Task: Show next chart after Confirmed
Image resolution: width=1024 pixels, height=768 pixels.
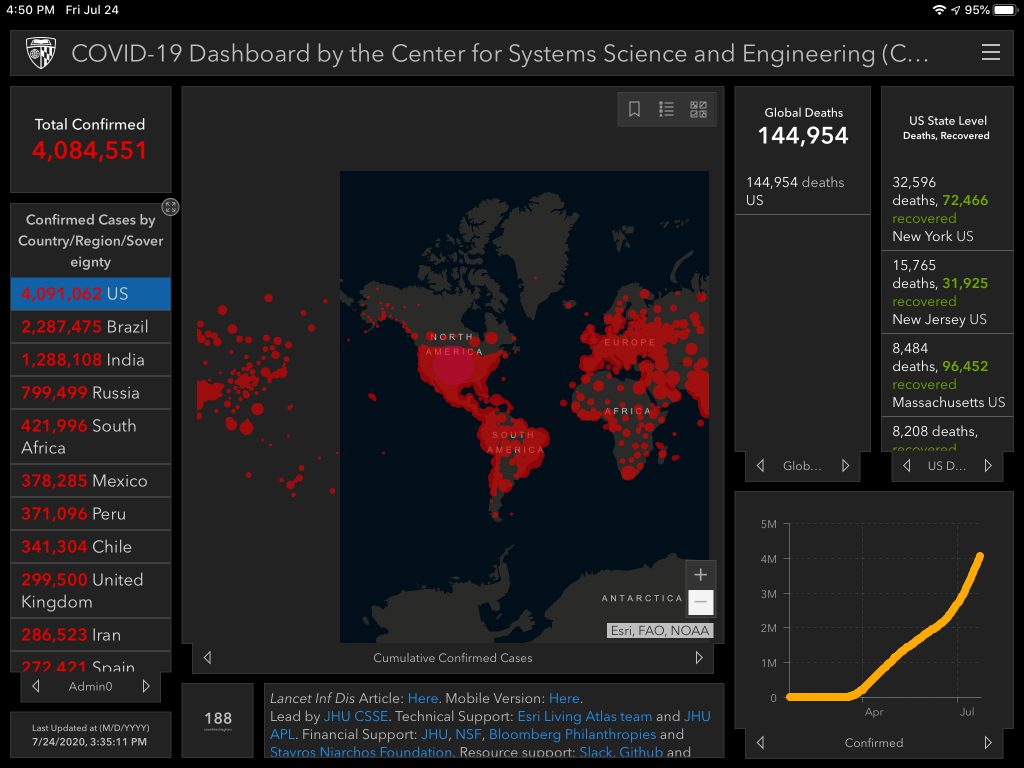Action: 988,743
